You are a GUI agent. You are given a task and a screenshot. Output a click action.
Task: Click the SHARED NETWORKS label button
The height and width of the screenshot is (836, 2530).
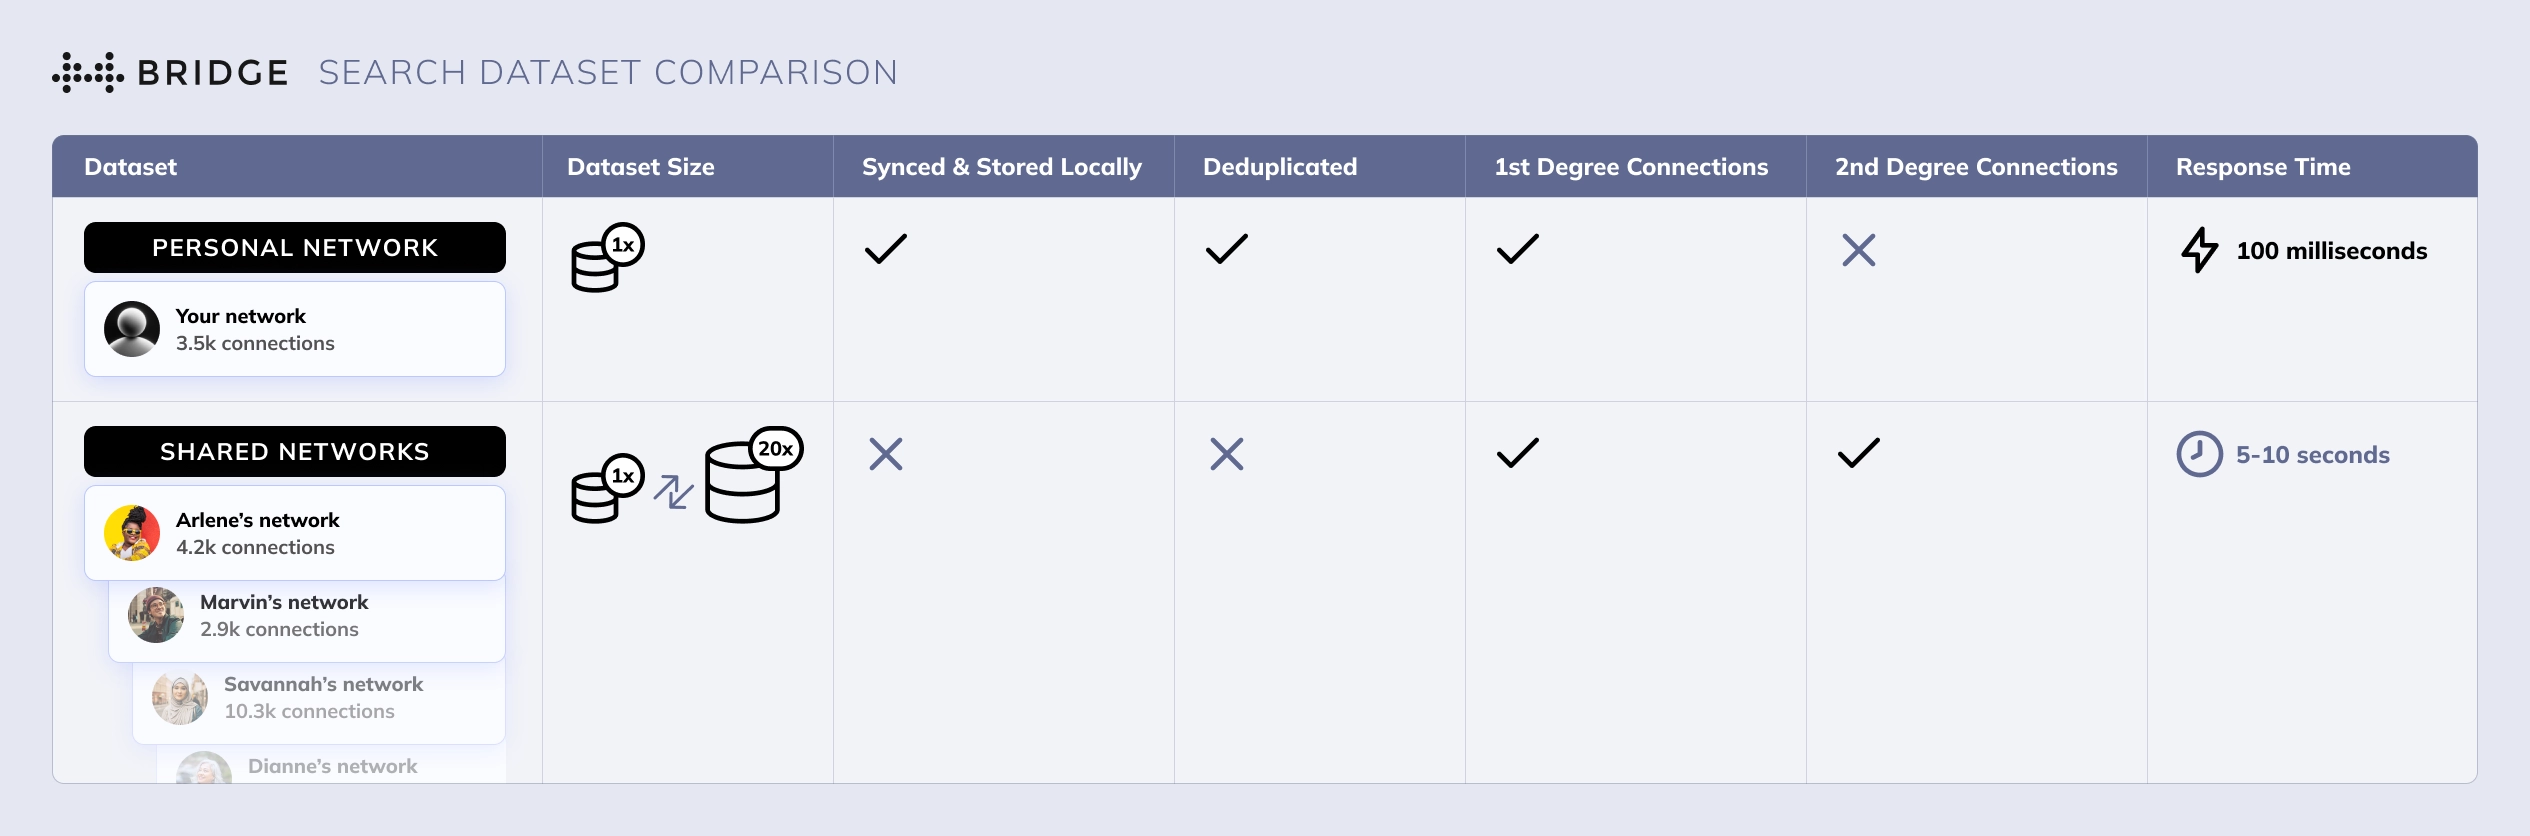click(295, 452)
